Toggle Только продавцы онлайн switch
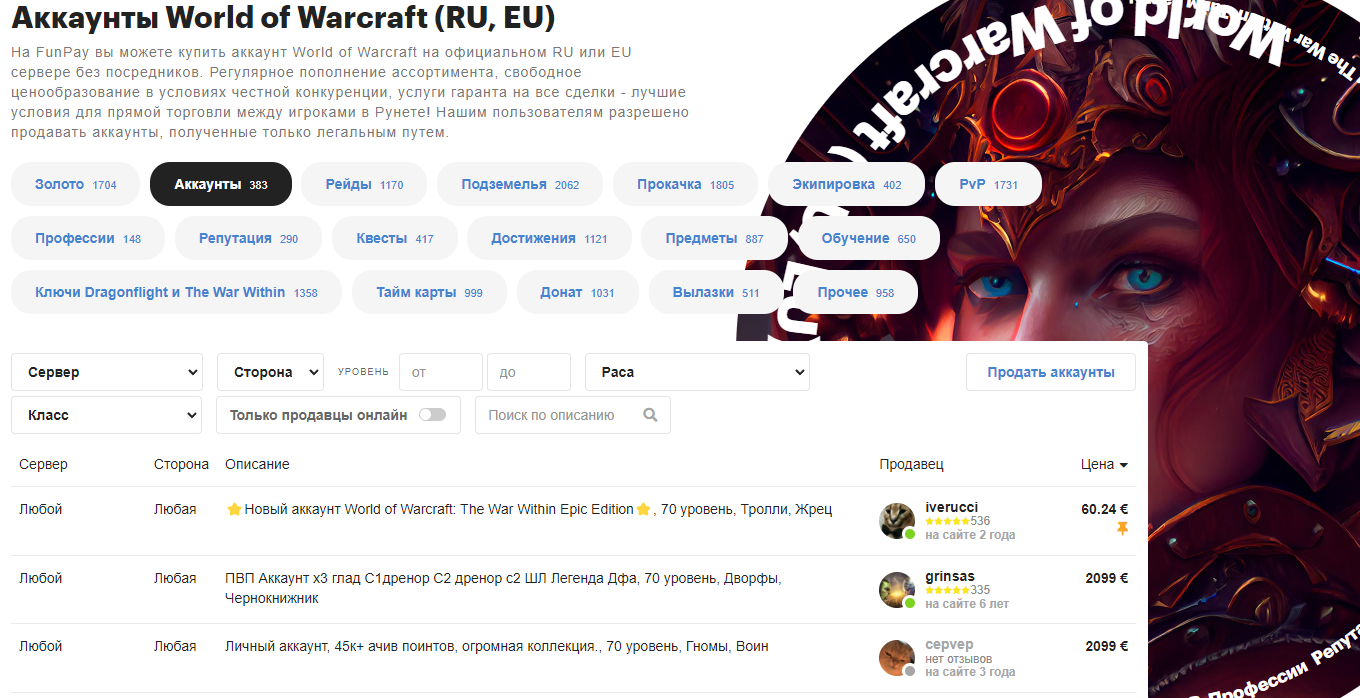The image size is (1360, 698). pos(432,415)
